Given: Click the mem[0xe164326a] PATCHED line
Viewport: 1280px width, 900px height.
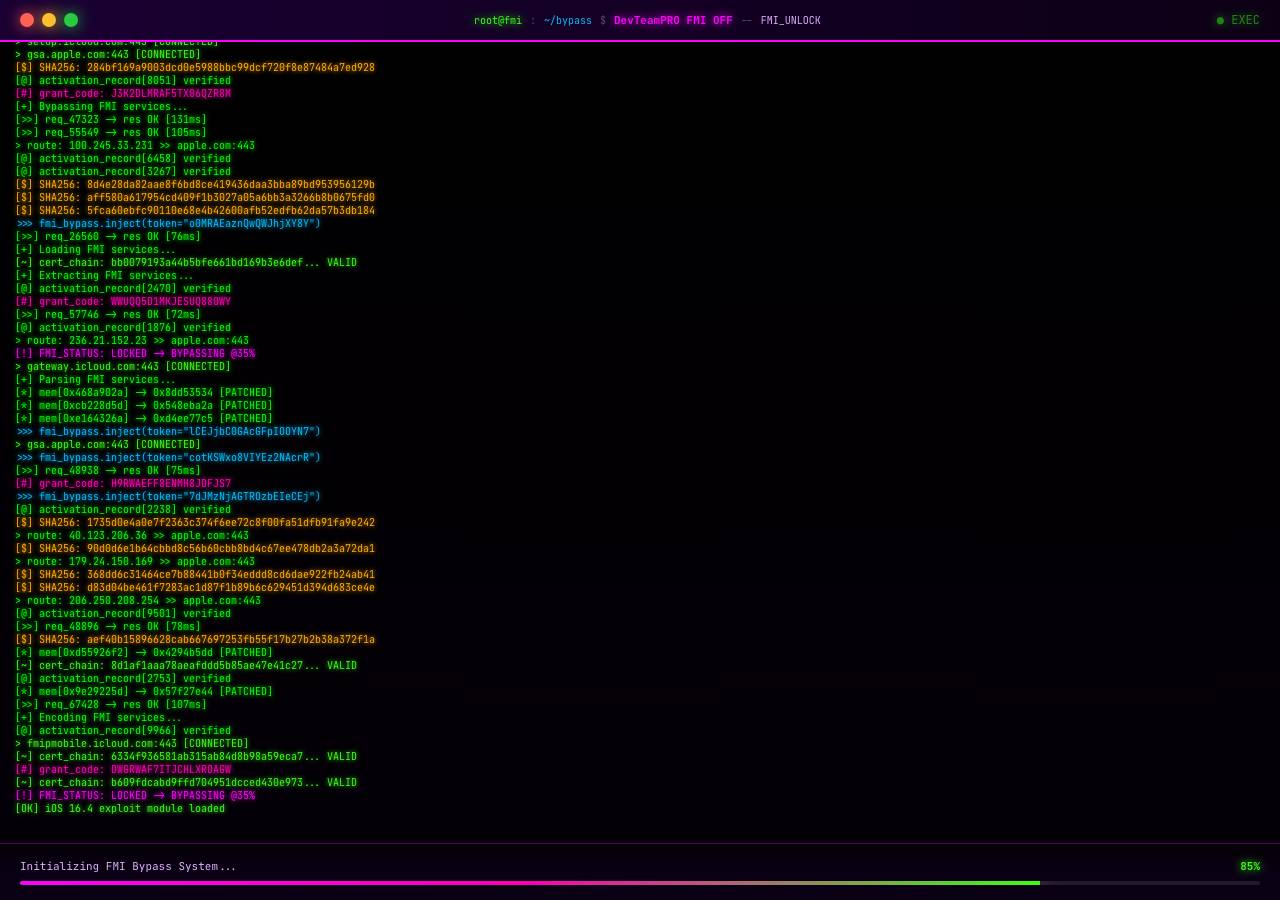Looking at the screenshot, I should click(144, 419).
